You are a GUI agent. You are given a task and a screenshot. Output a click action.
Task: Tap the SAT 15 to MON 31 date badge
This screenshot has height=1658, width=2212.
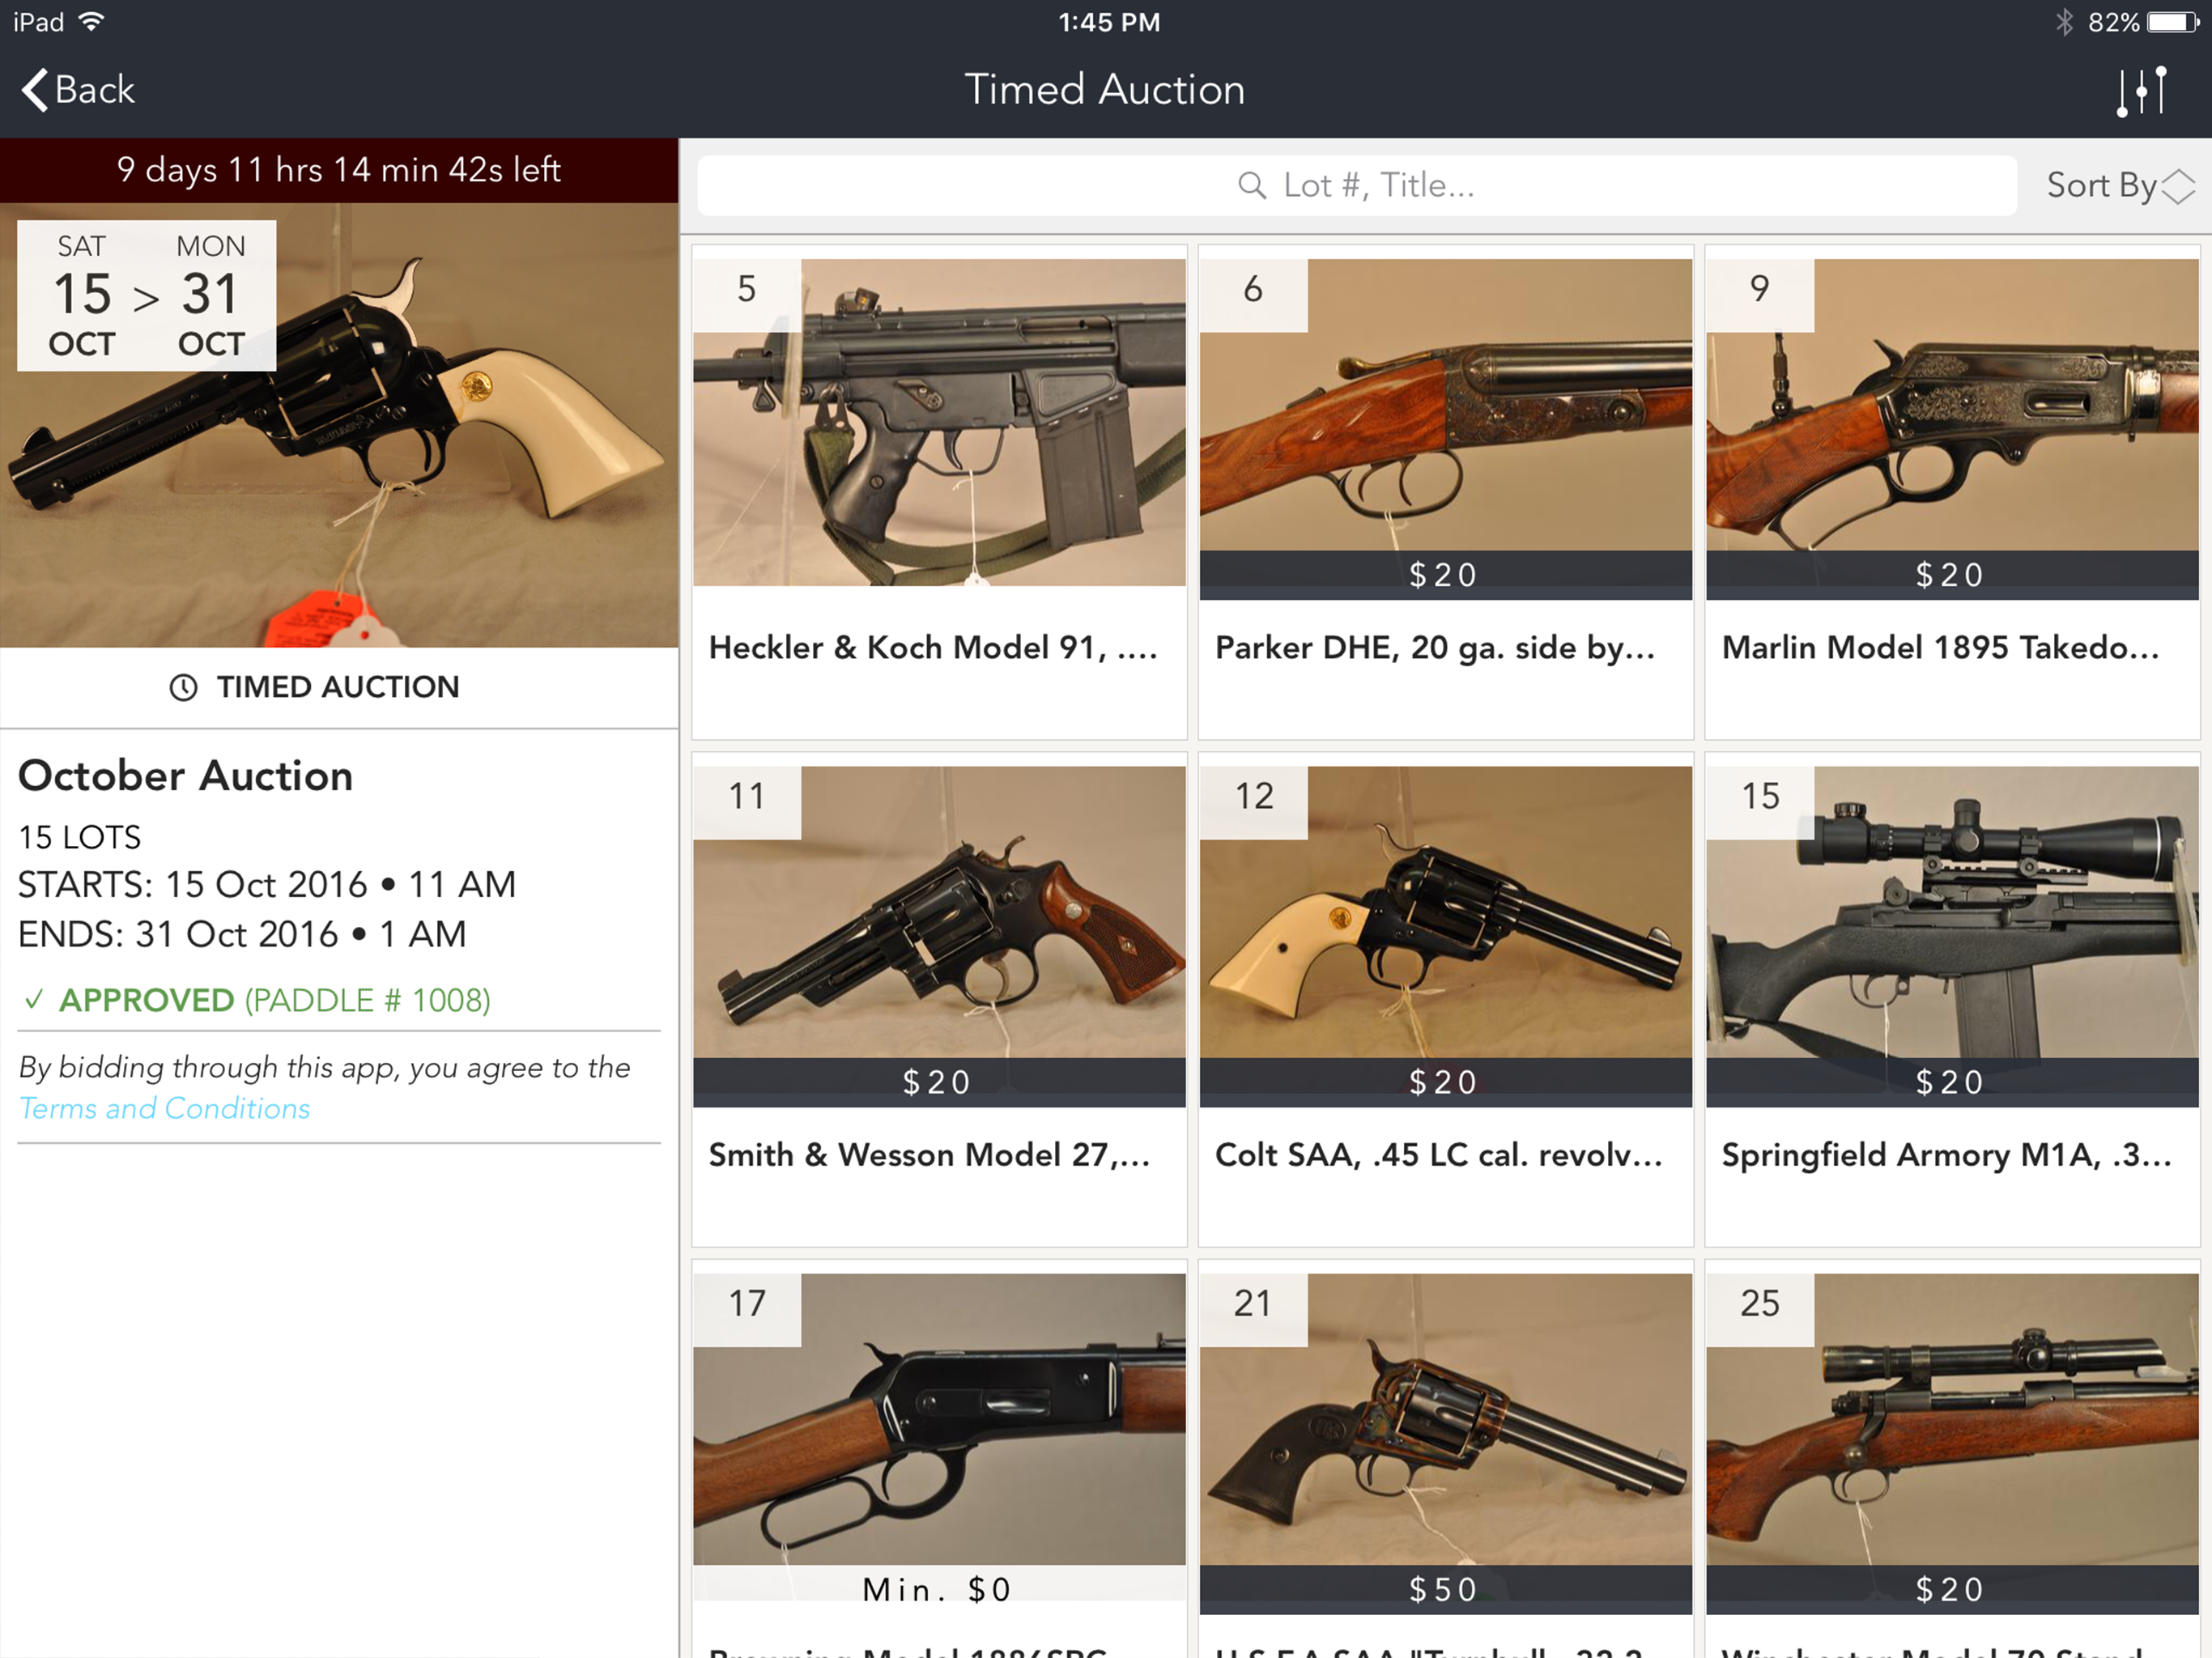click(x=146, y=295)
